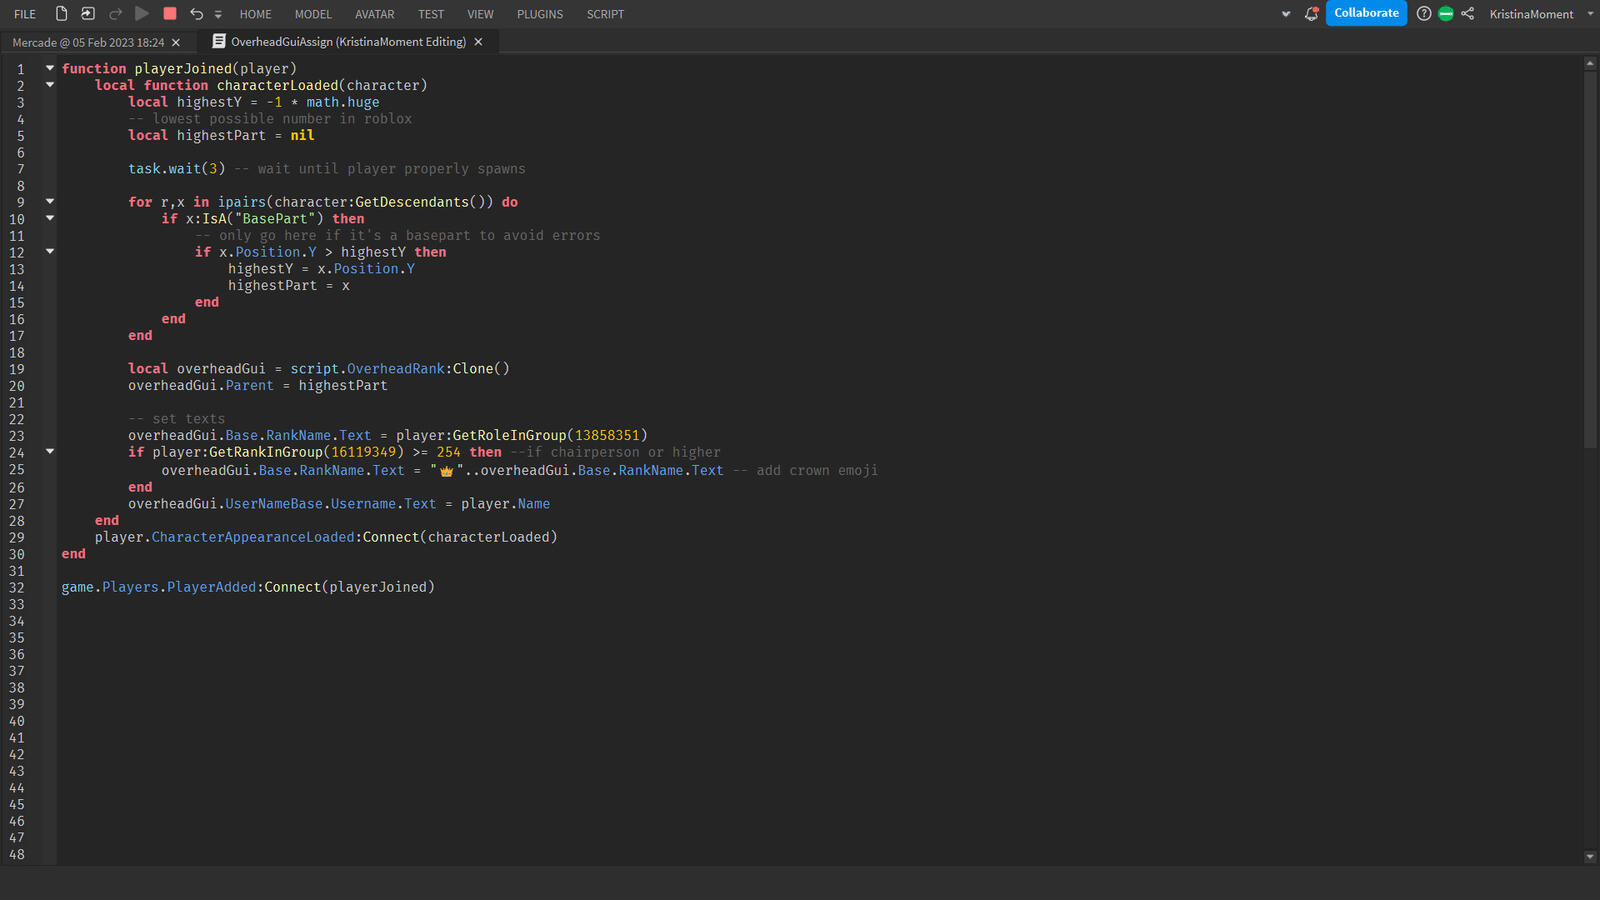
Task: Create a new place with the new file icon
Action: pos(62,13)
